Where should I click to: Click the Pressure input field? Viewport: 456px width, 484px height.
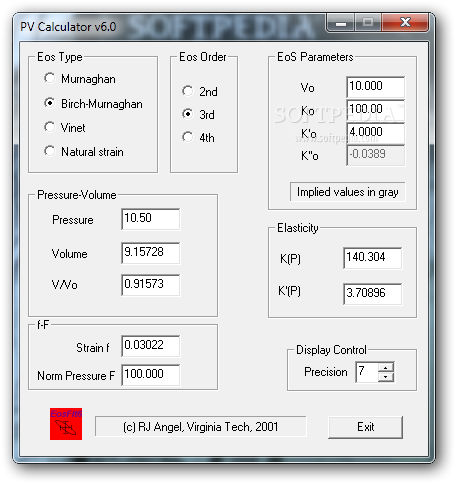pyautogui.click(x=151, y=219)
